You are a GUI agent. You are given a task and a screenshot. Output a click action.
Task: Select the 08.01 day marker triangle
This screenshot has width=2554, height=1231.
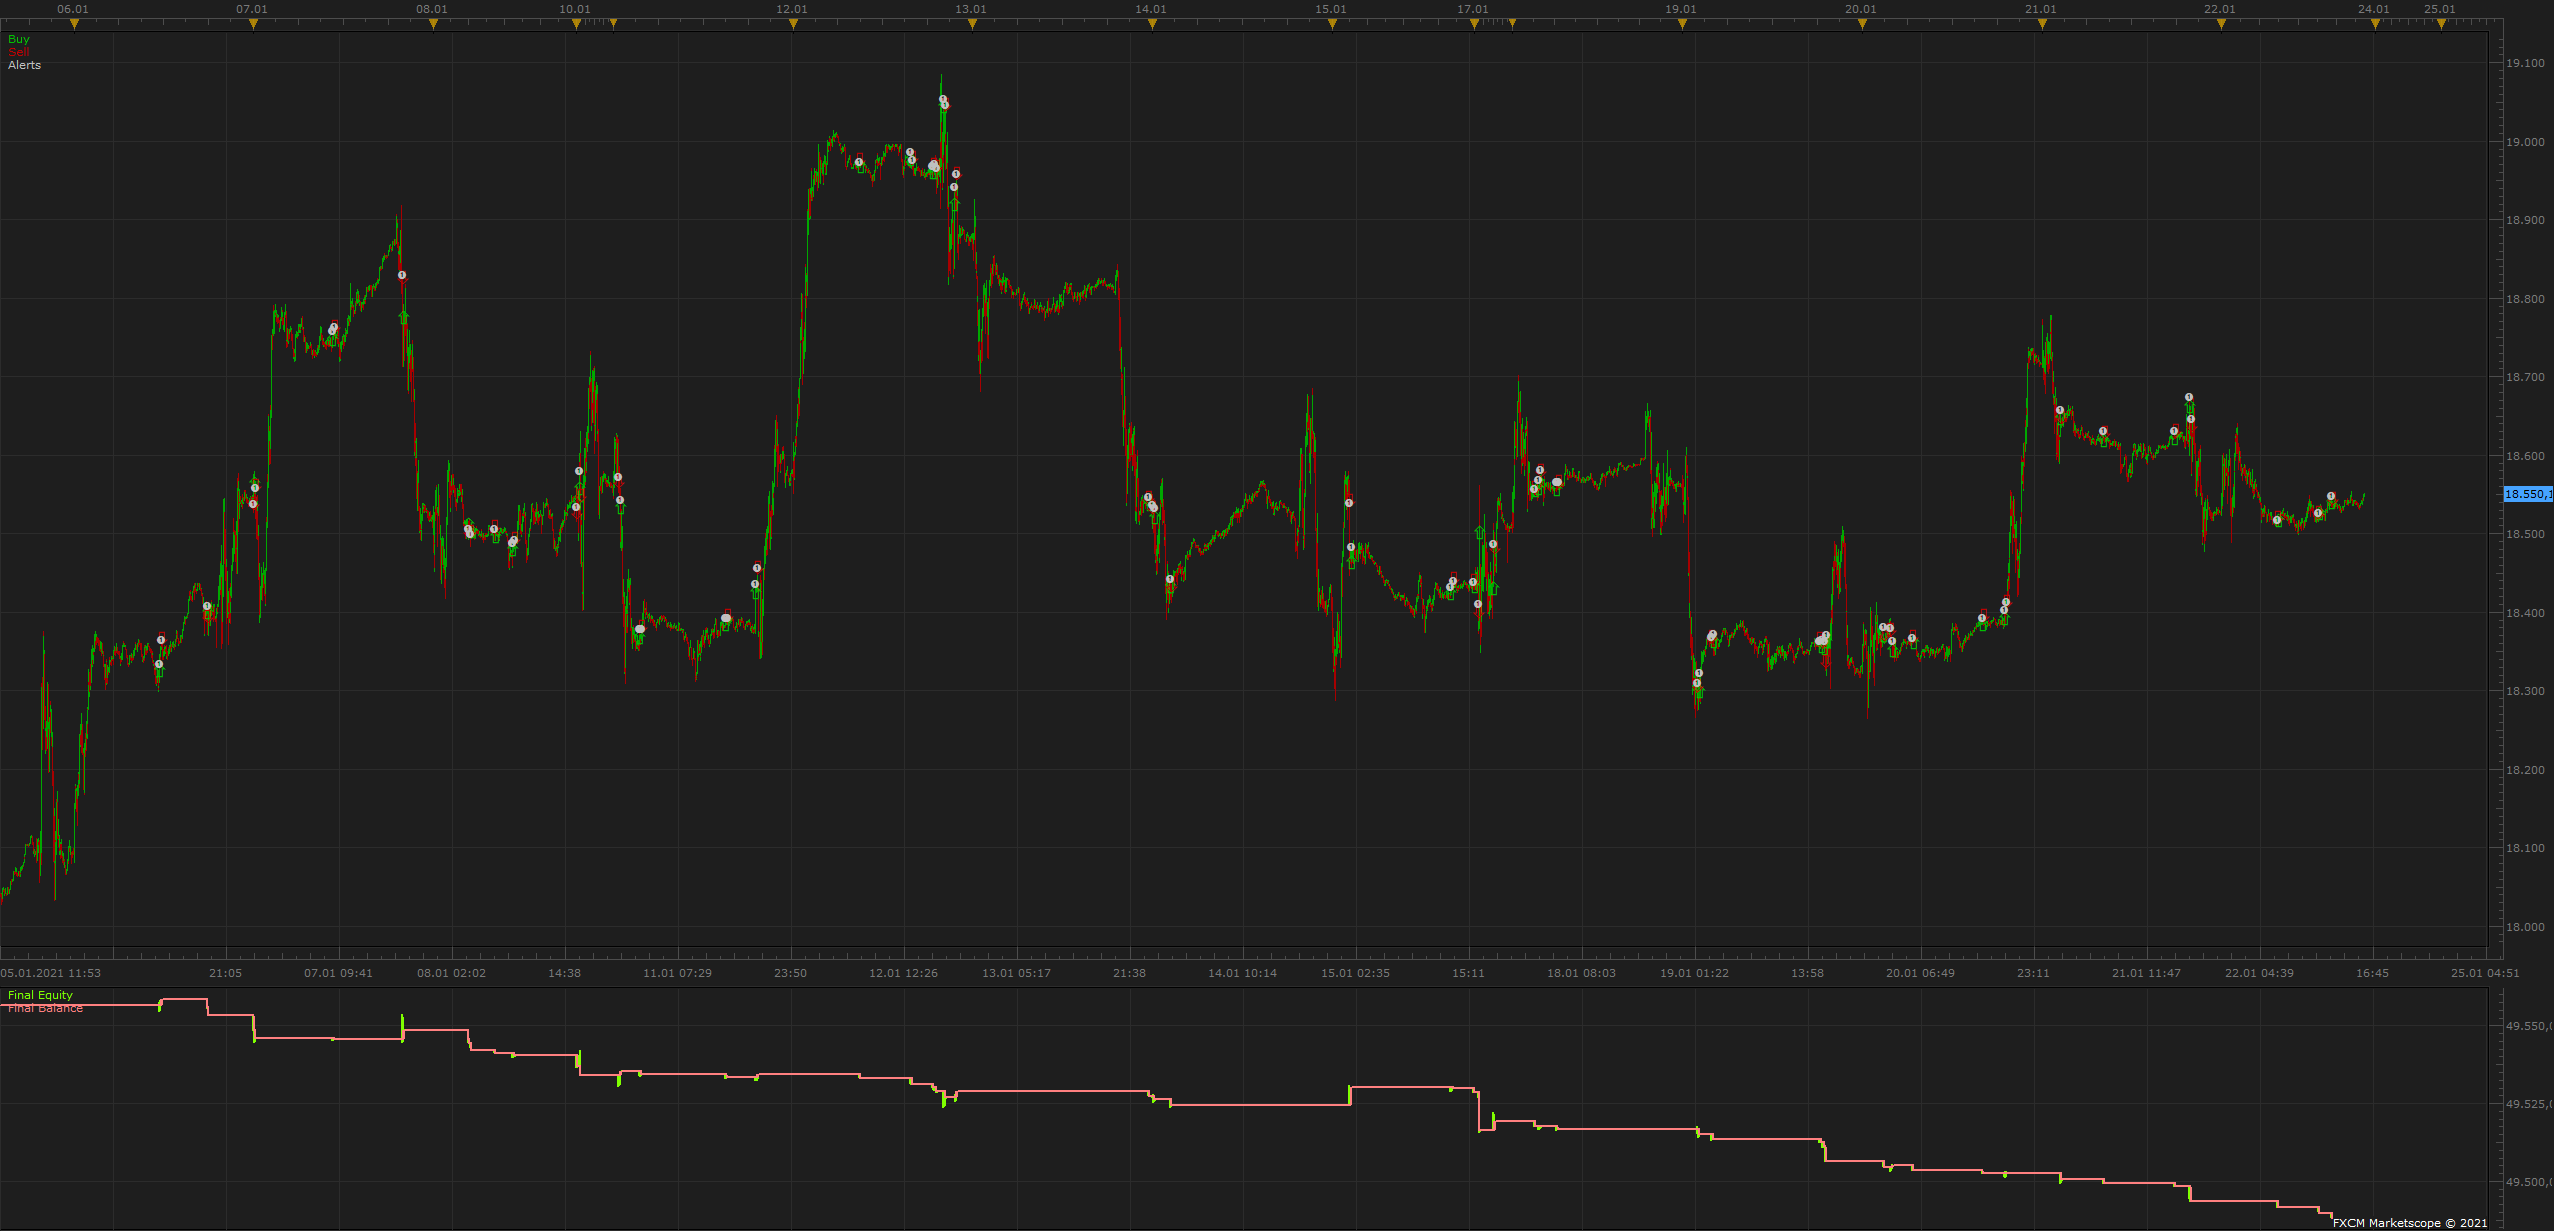(433, 25)
